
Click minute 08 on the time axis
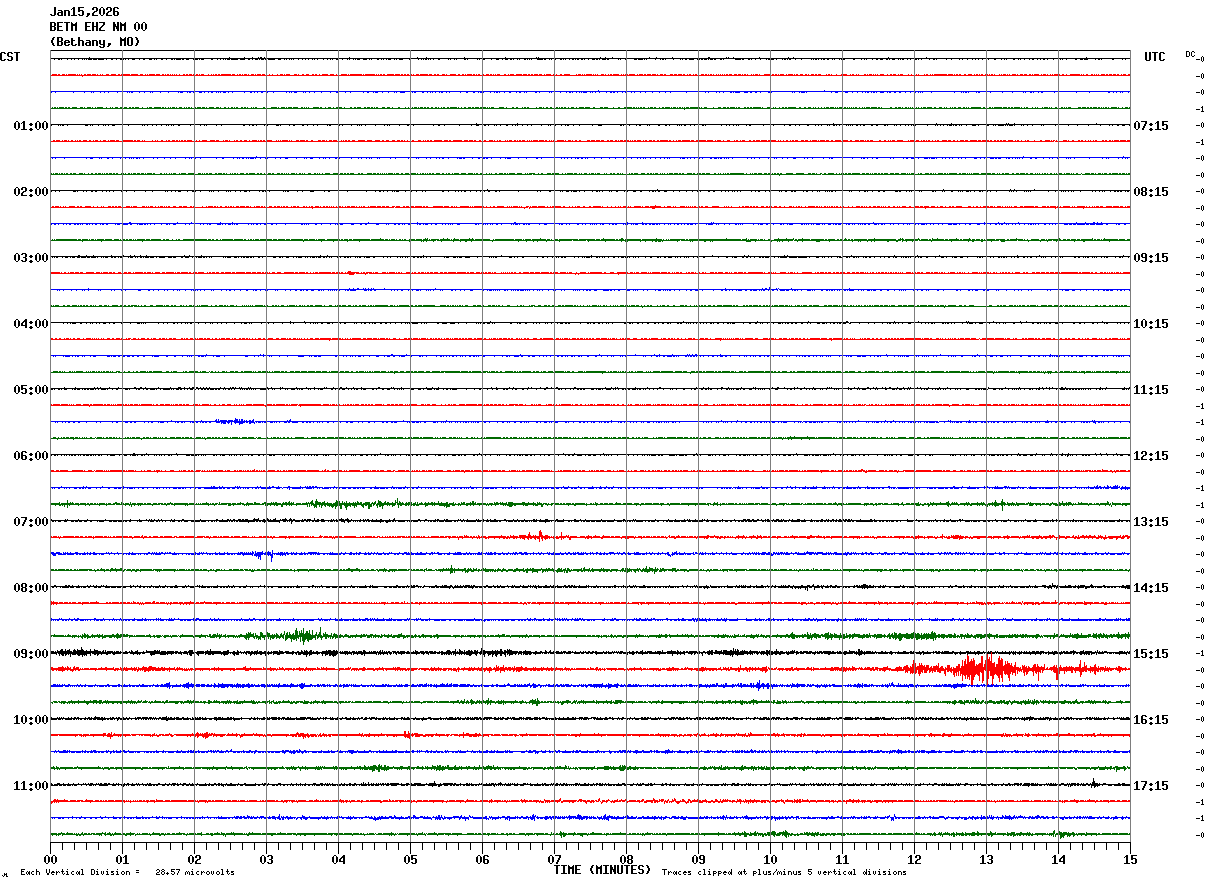point(626,859)
